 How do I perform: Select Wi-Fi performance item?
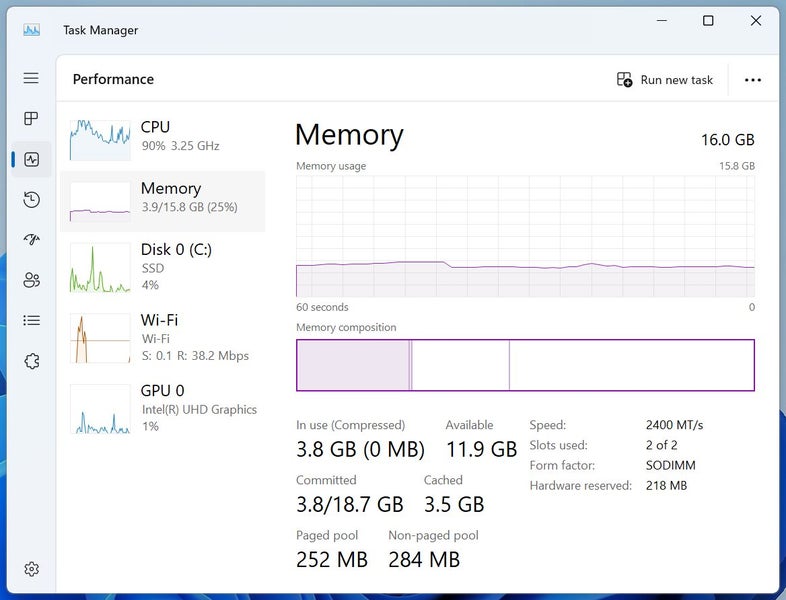(x=163, y=338)
